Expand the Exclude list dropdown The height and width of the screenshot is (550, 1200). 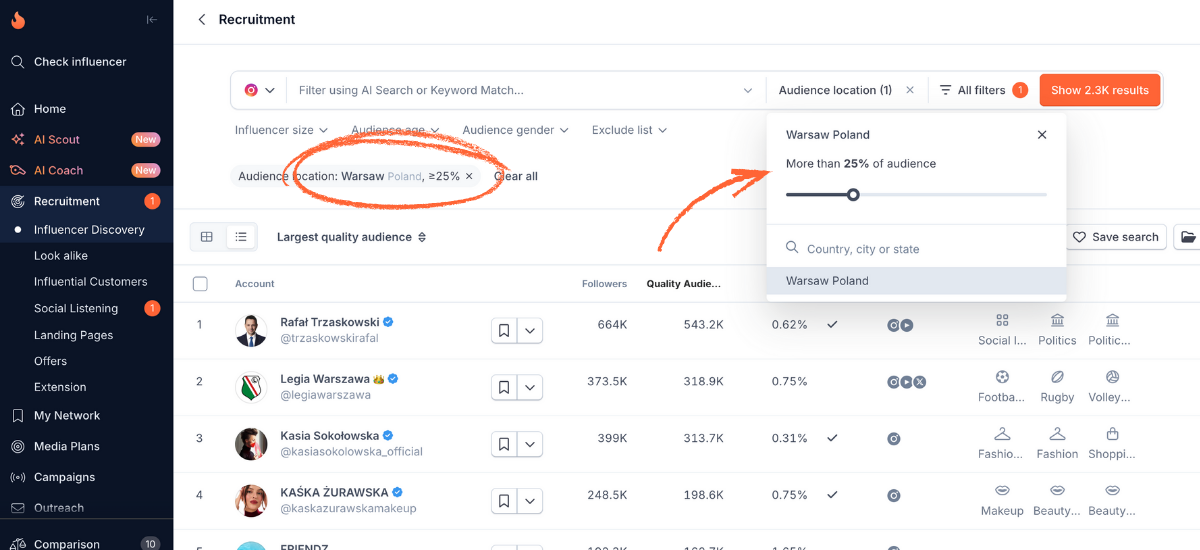pos(629,130)
